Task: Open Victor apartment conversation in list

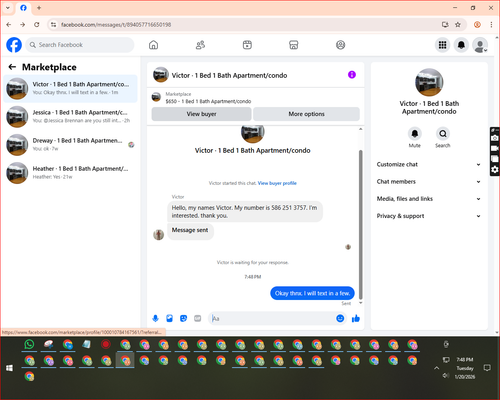Action: (70, 88)
